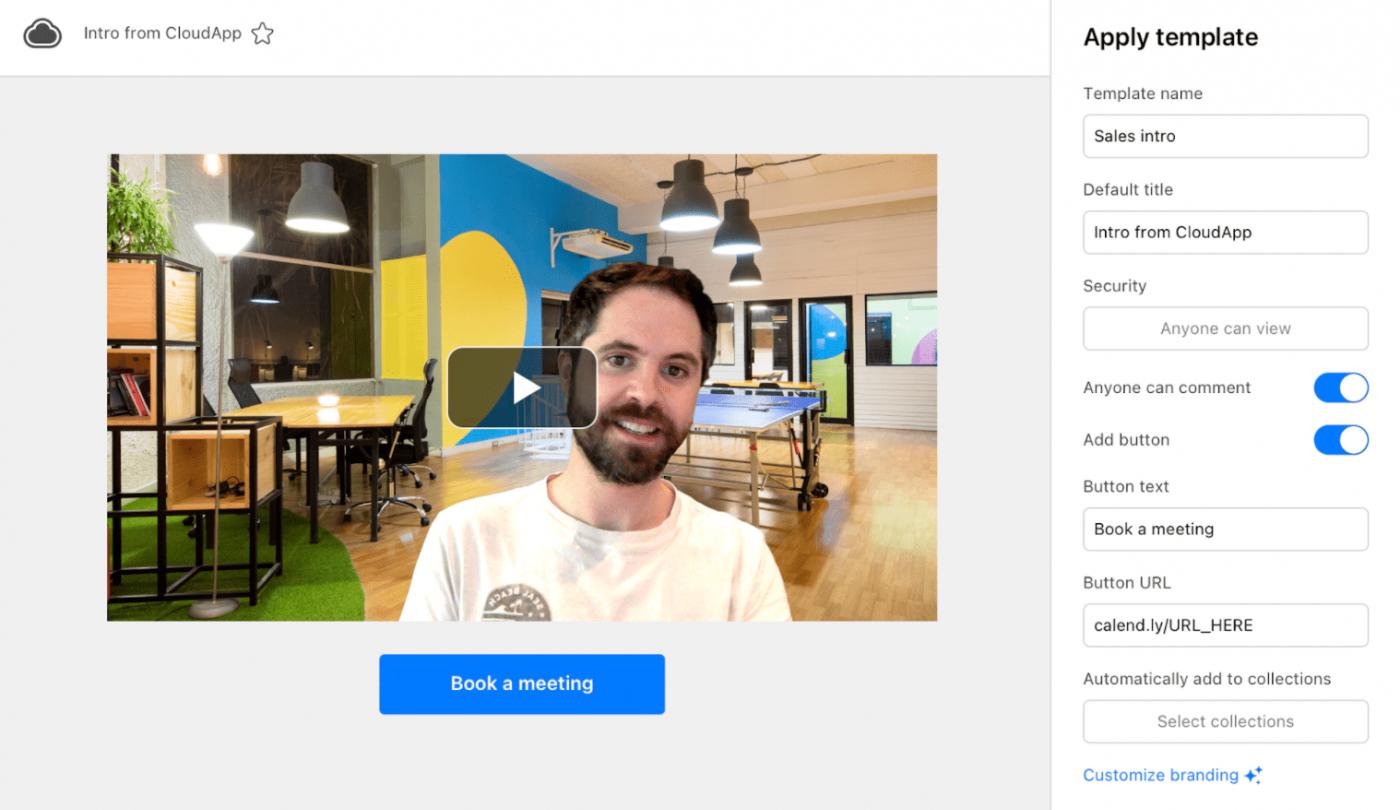
Task: Click the Intro from CloudApp title text
Action: click(162, 34)
